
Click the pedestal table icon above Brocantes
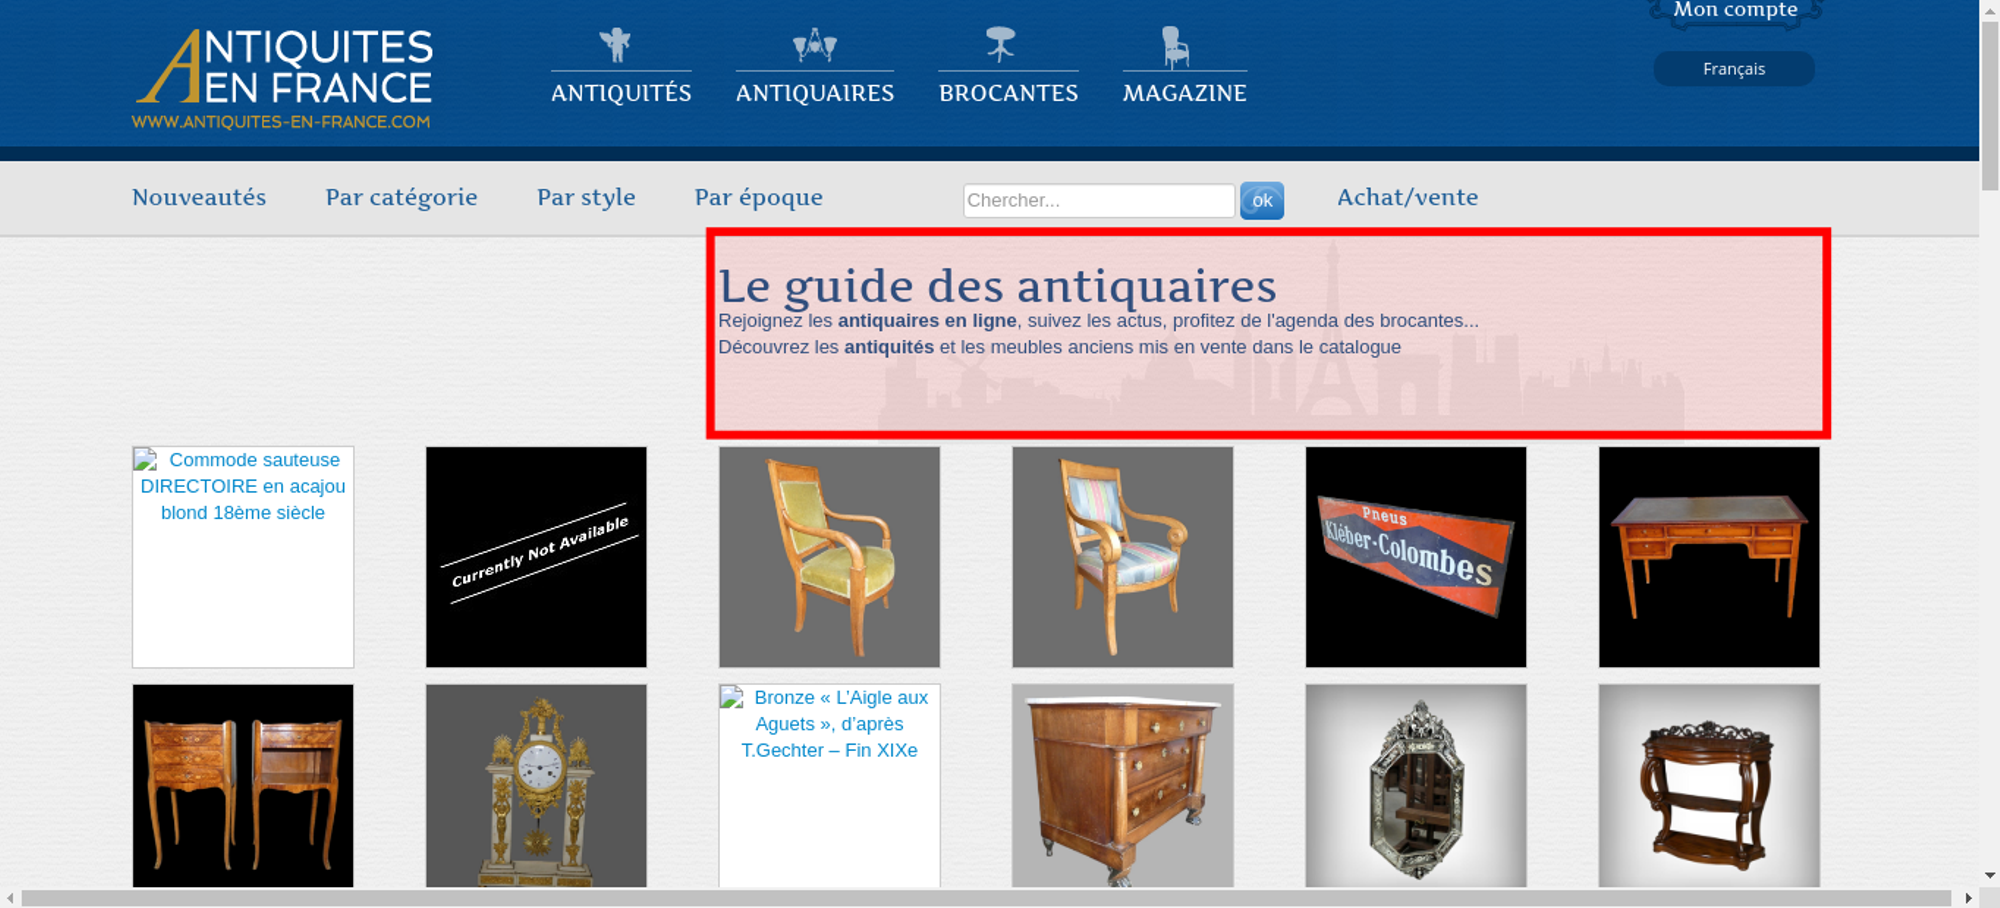click(1000, 45)
